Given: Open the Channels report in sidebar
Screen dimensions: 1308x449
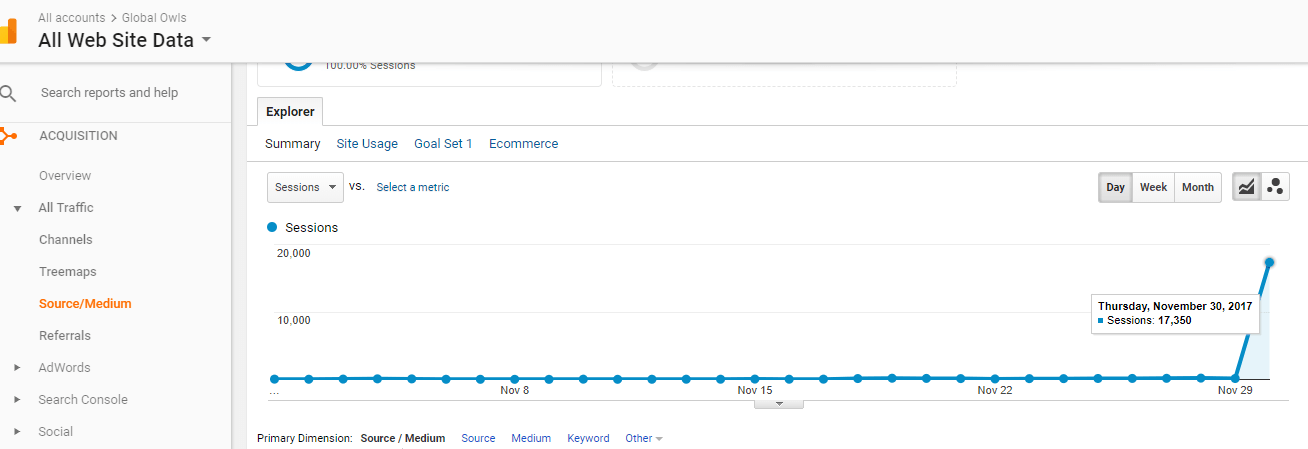Looking at the screenshot, I should click(x=66, y=240).
